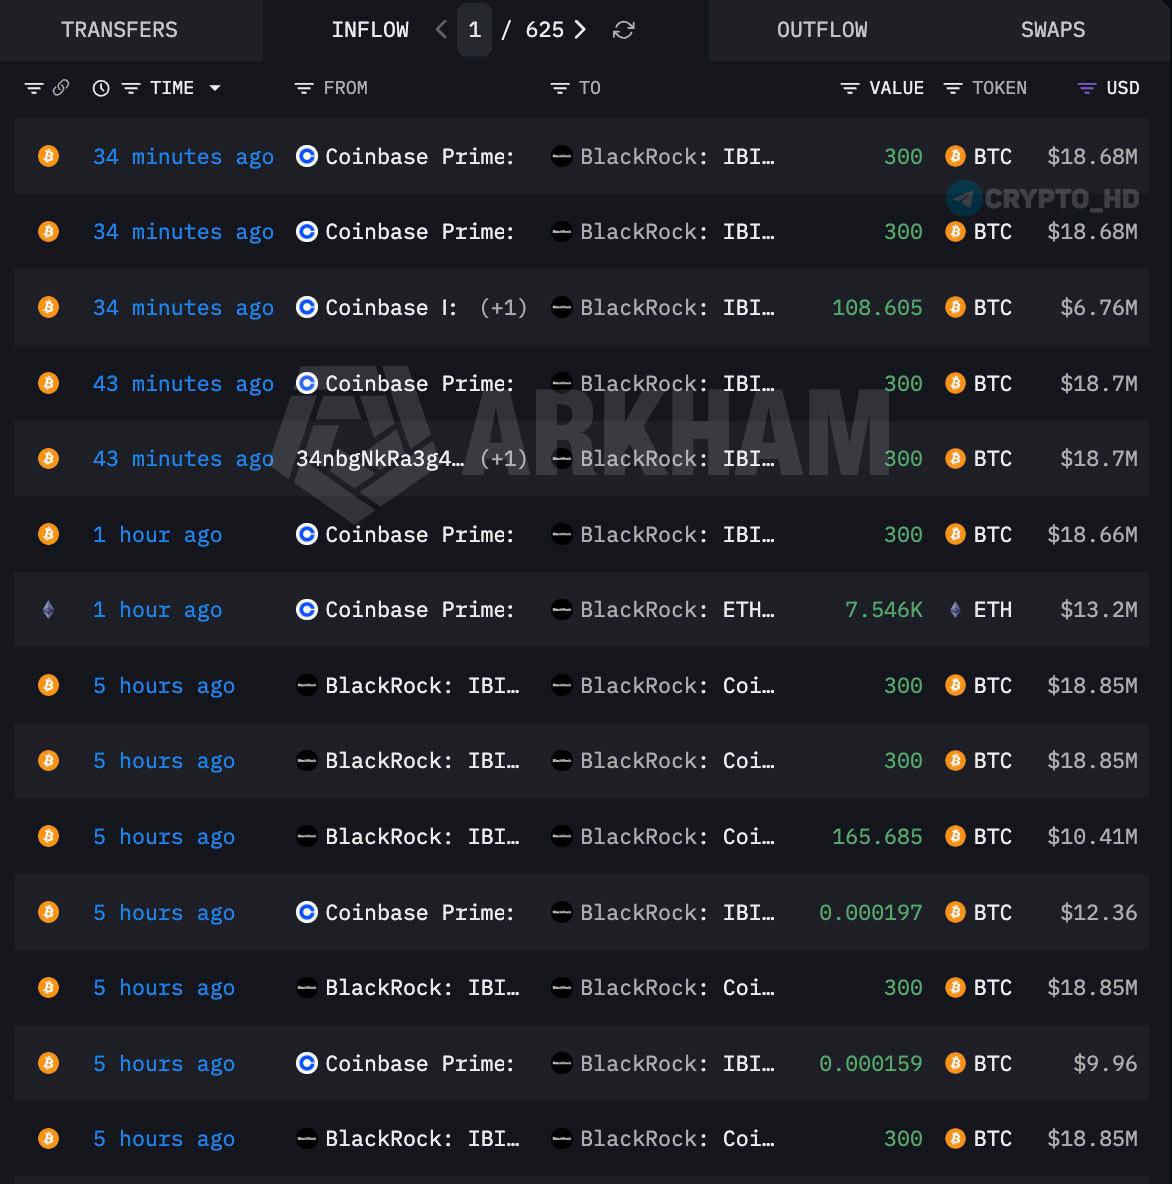
Task: Open '1 hour ago' timestamp of ETH transfer
Action: click(157, 609)
